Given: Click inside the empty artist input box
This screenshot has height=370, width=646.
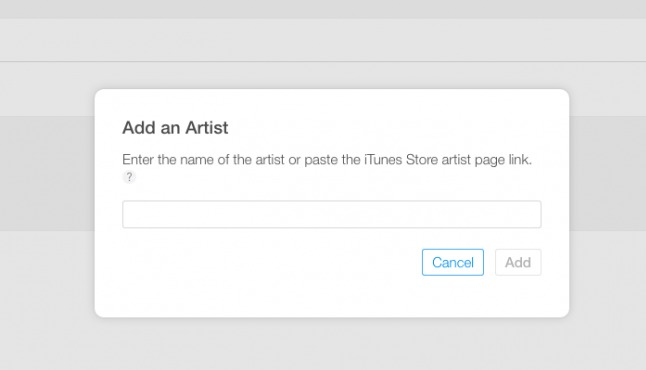Looking at the screenshot, I should (332, 214).
